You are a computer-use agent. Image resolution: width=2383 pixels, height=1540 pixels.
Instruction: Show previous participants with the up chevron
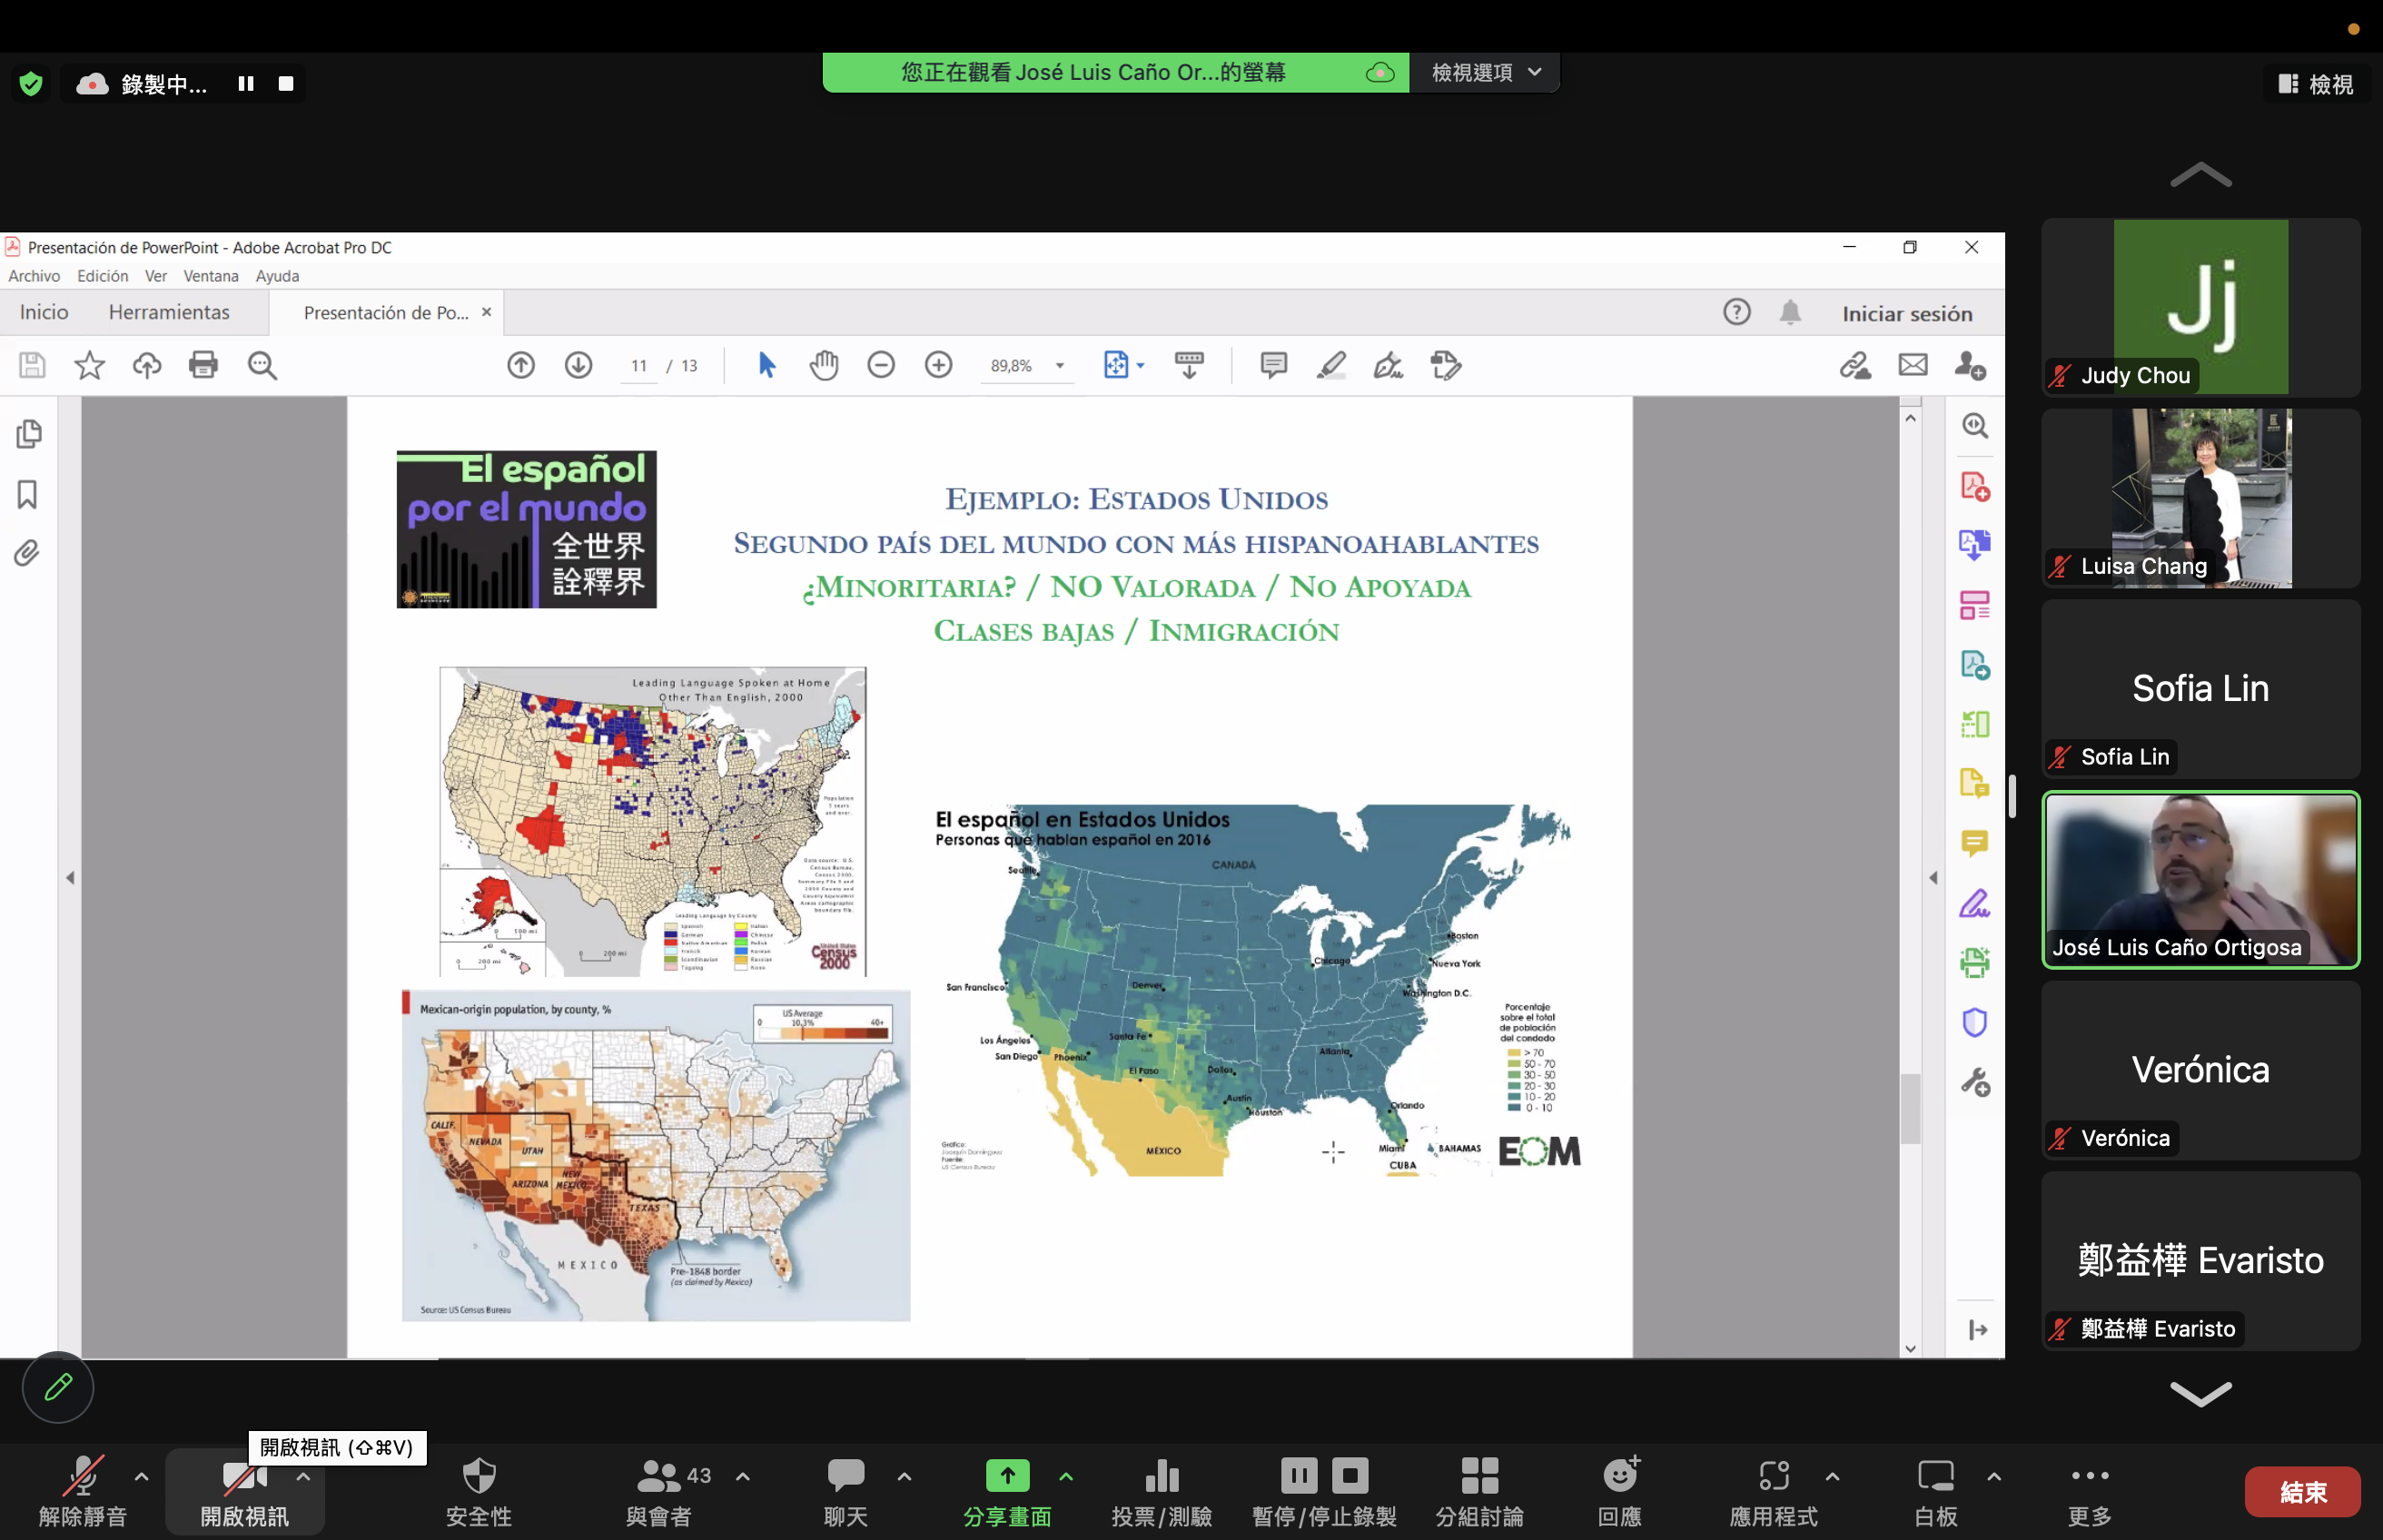coord(2200,176)
